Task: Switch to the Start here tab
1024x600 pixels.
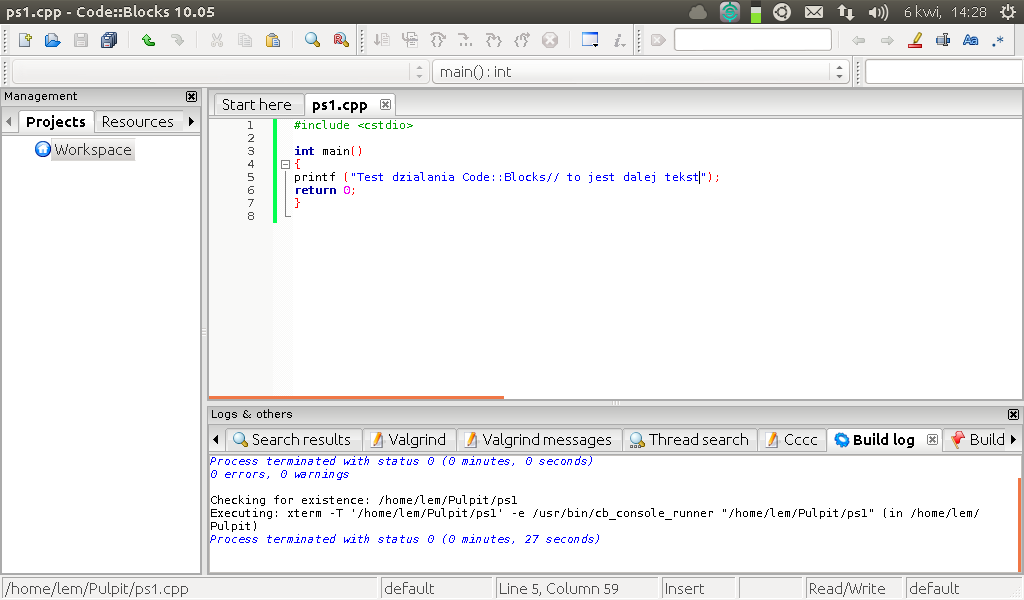Action: coord(257,104)
